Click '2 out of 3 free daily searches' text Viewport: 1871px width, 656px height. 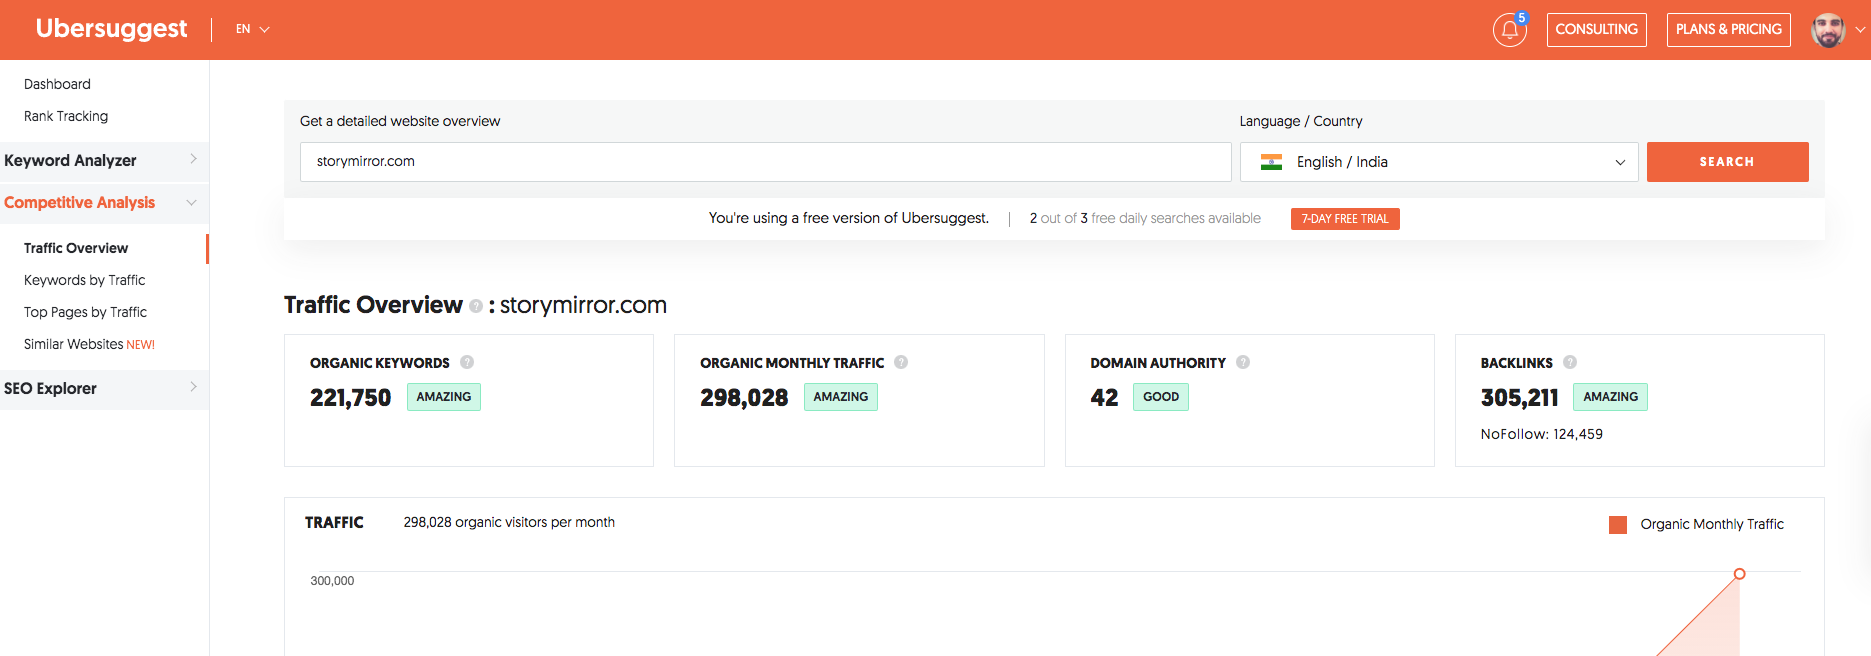tap(1145, 218)
